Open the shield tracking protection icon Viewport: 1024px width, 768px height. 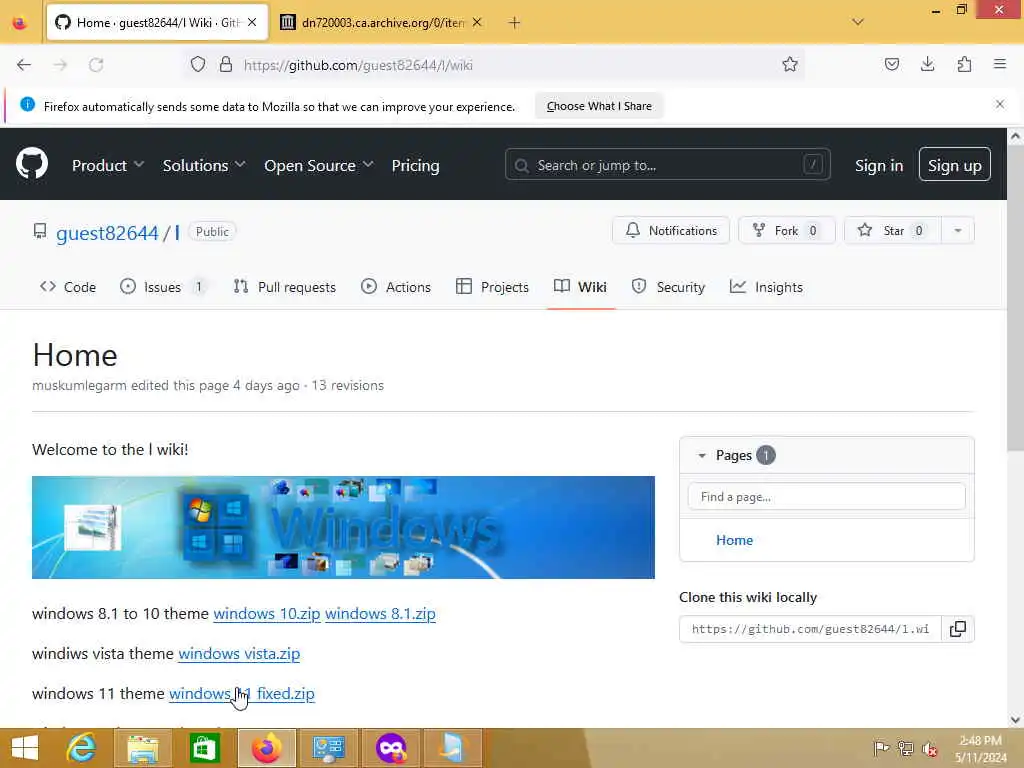198,64
